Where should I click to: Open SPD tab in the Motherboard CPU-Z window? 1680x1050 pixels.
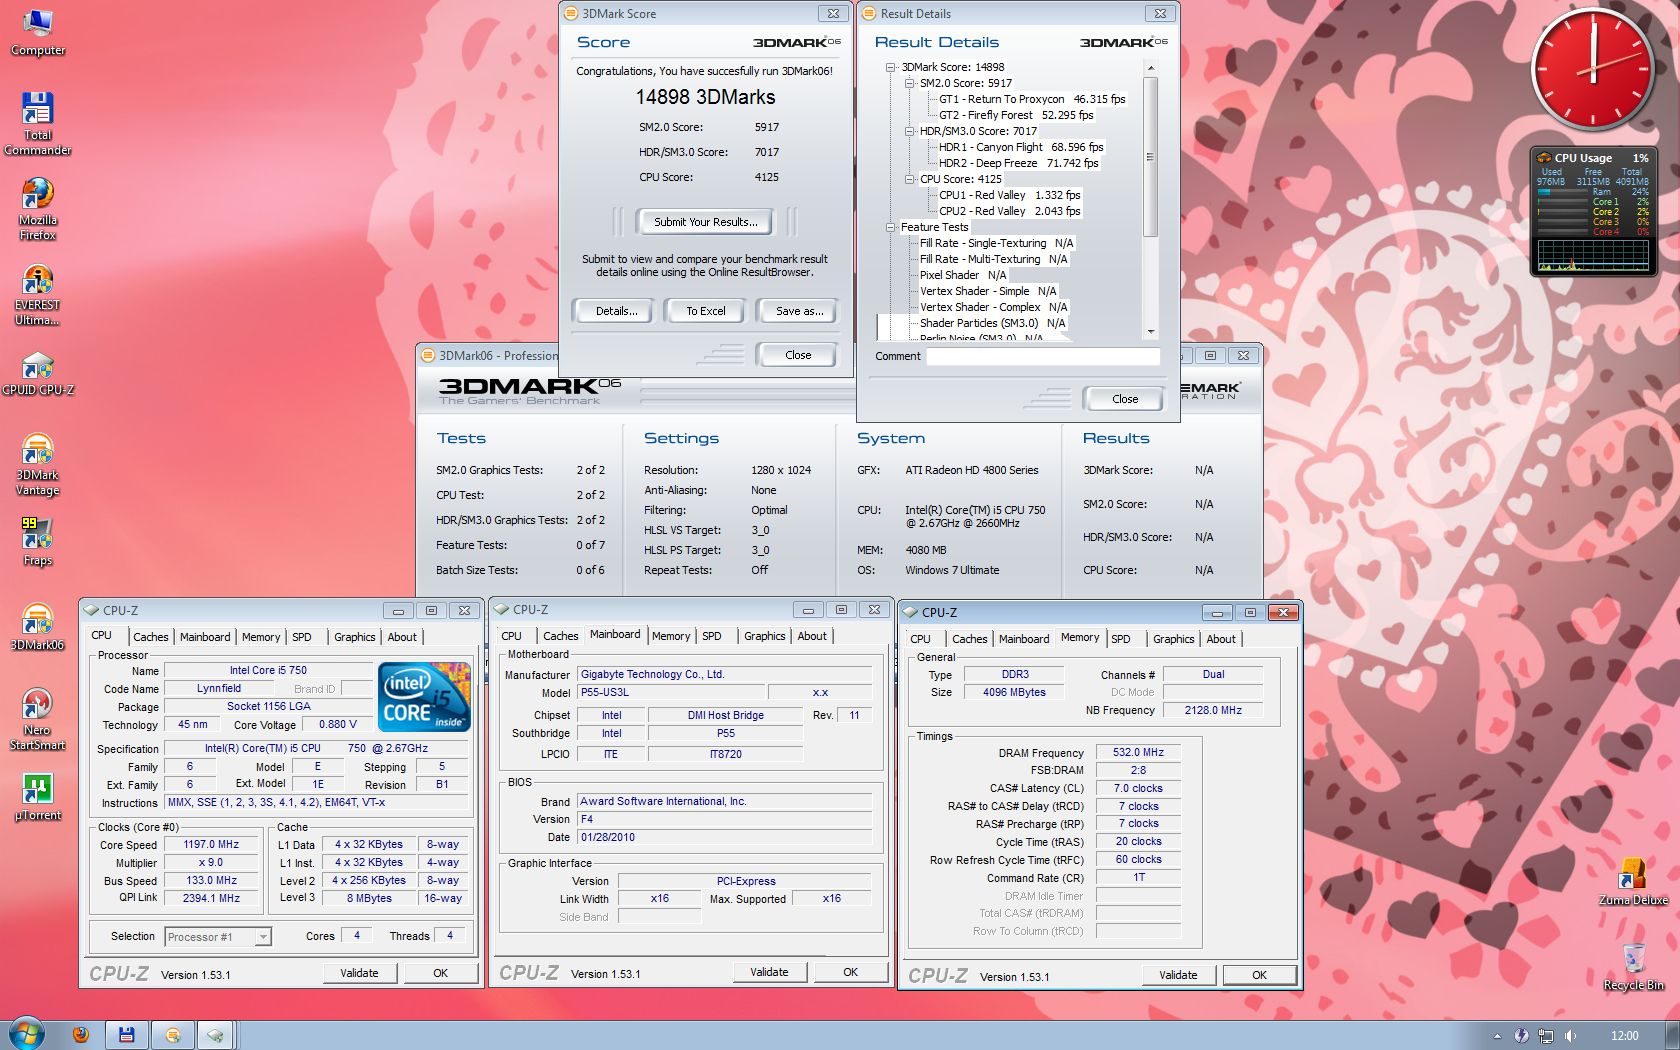click(x=712, y=636)
